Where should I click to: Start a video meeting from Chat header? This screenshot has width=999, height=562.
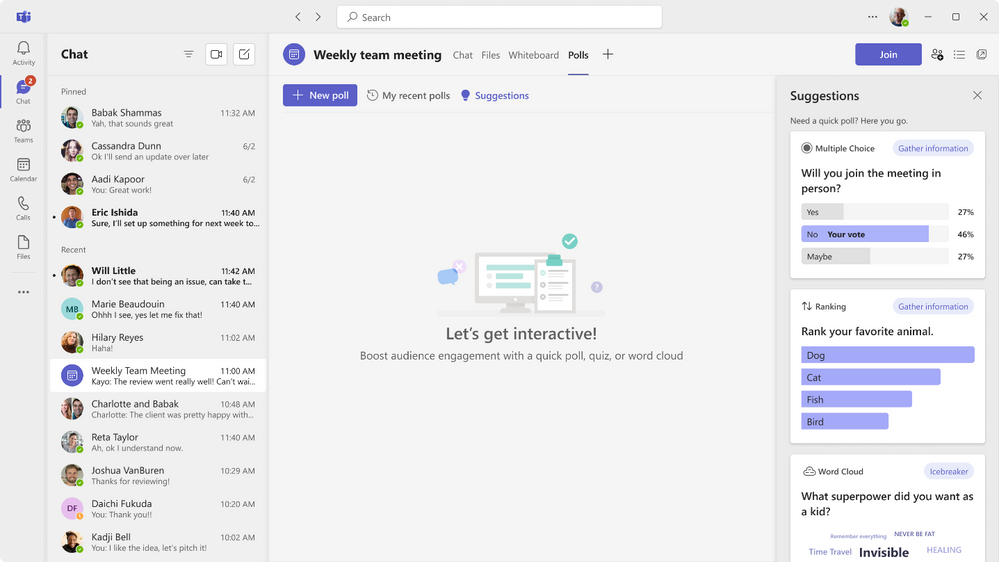(x=217, y=54)
